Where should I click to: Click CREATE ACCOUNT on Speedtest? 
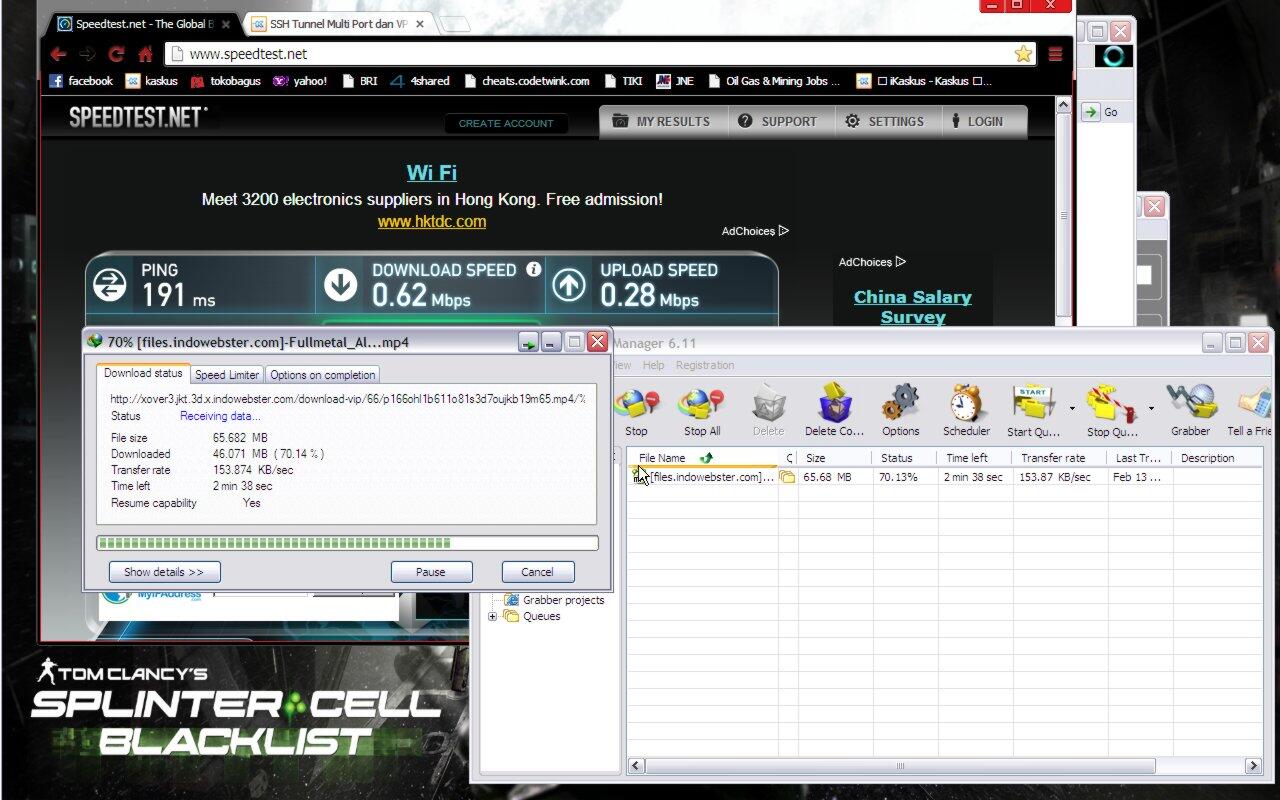coord(506,123)
